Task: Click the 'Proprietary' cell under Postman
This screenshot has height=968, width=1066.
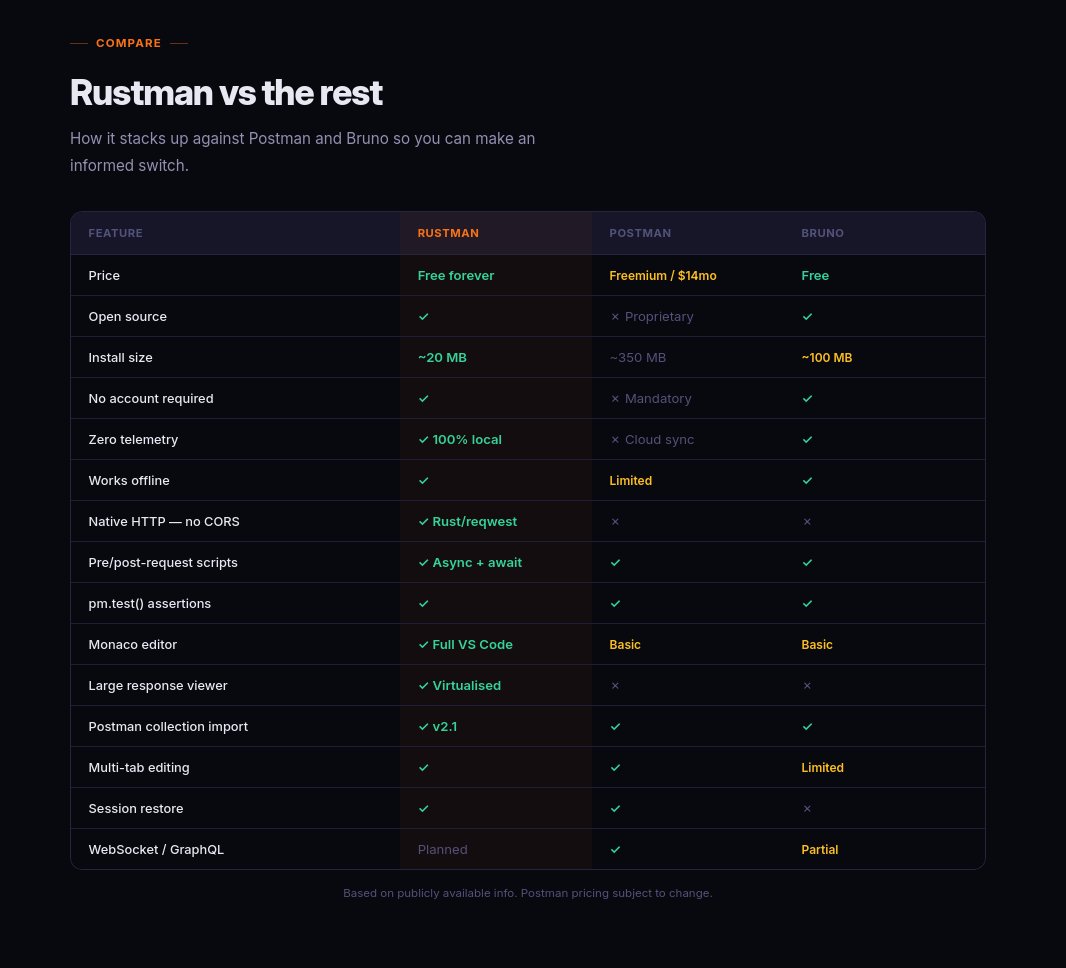Action: 652,317
